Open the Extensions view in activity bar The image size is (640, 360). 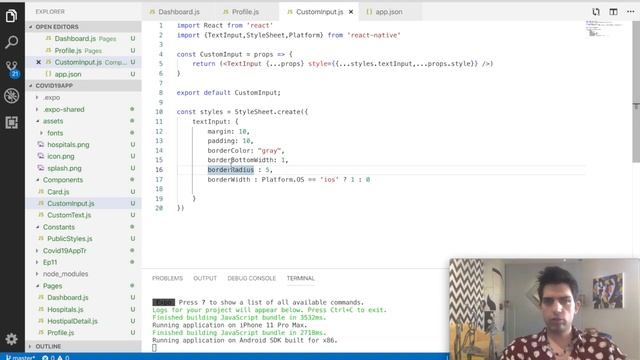[11, 122]
